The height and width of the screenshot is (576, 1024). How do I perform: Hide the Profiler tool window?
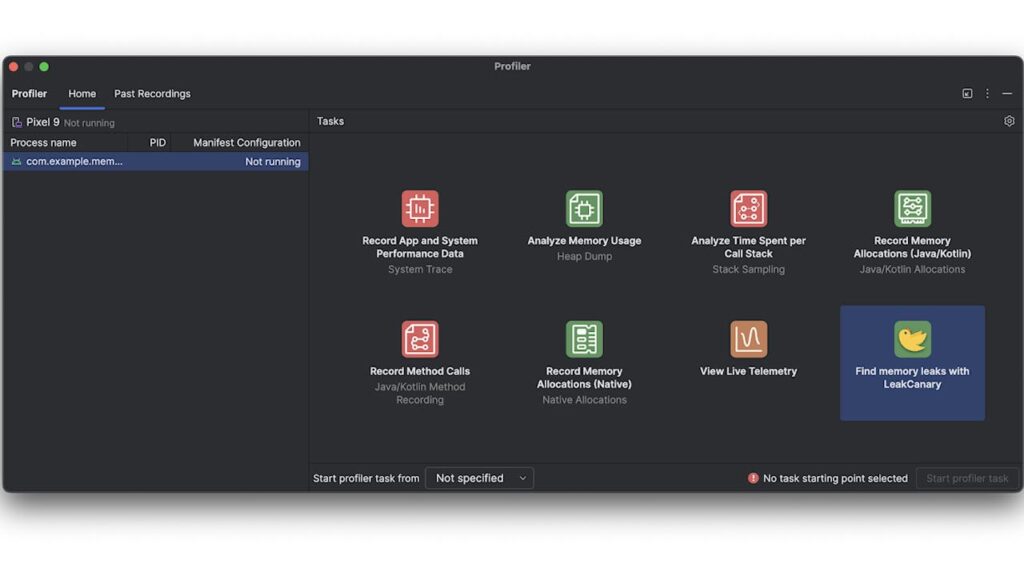point(1007,94)
